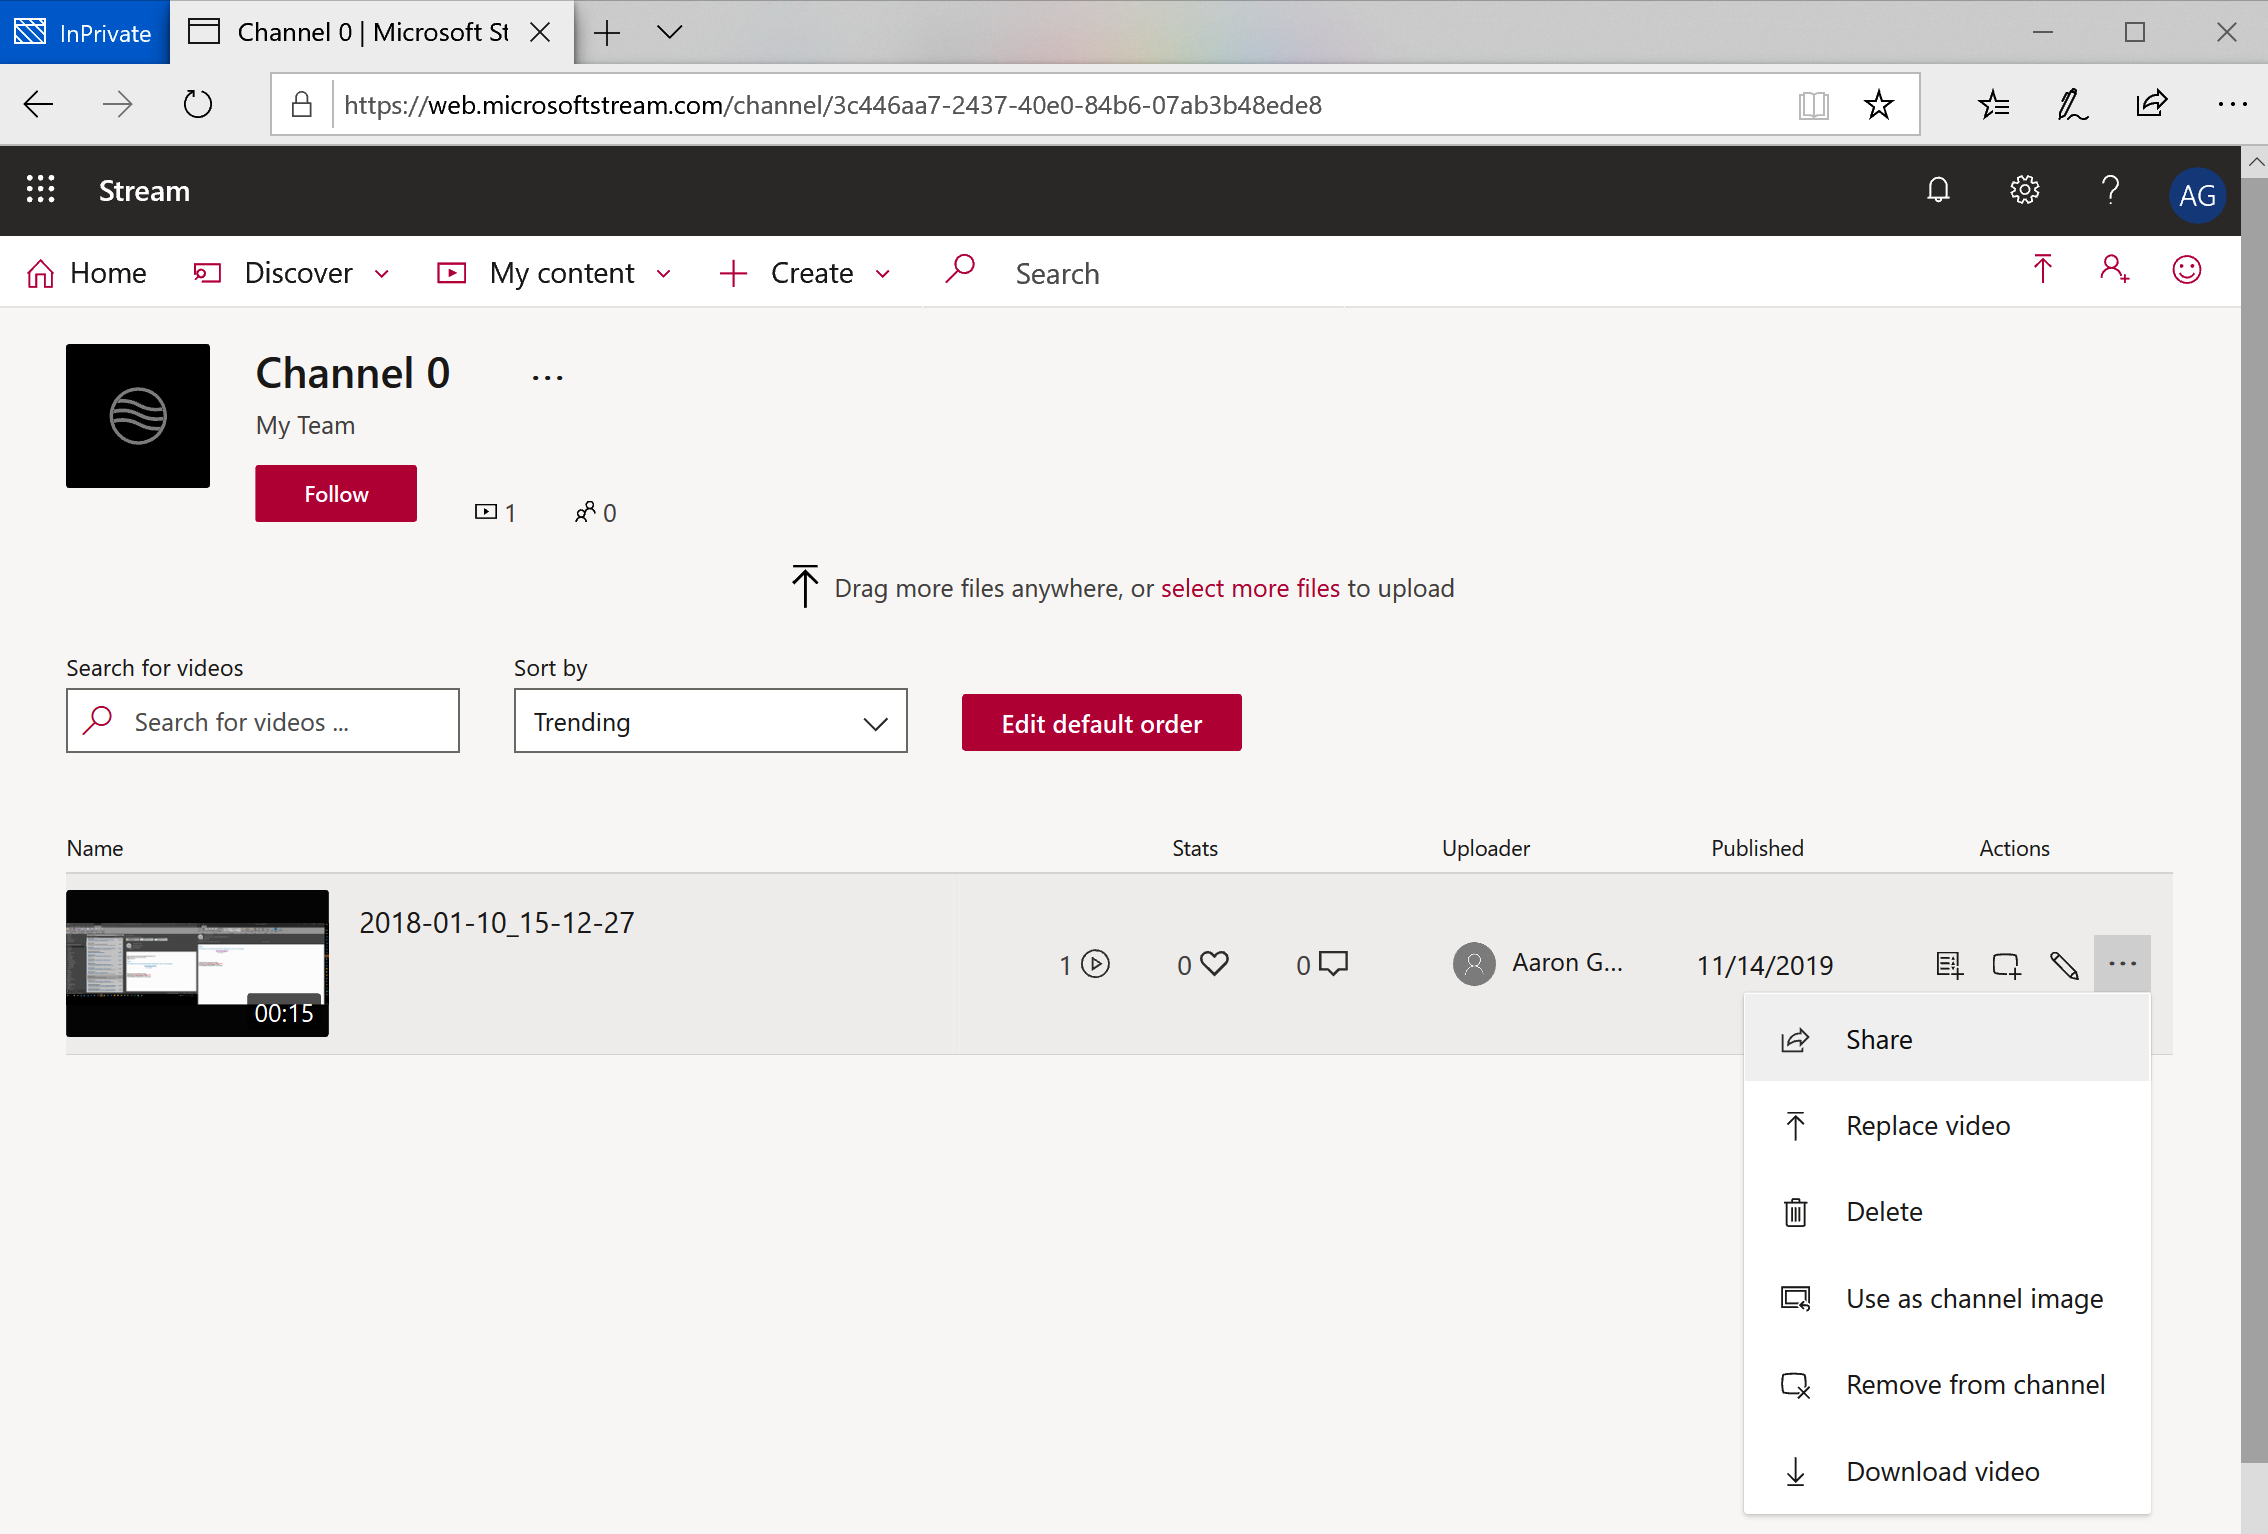Click the Aaron G... uploader name
Screen dimensions: 2268x1534
(x=1567, y=963)
